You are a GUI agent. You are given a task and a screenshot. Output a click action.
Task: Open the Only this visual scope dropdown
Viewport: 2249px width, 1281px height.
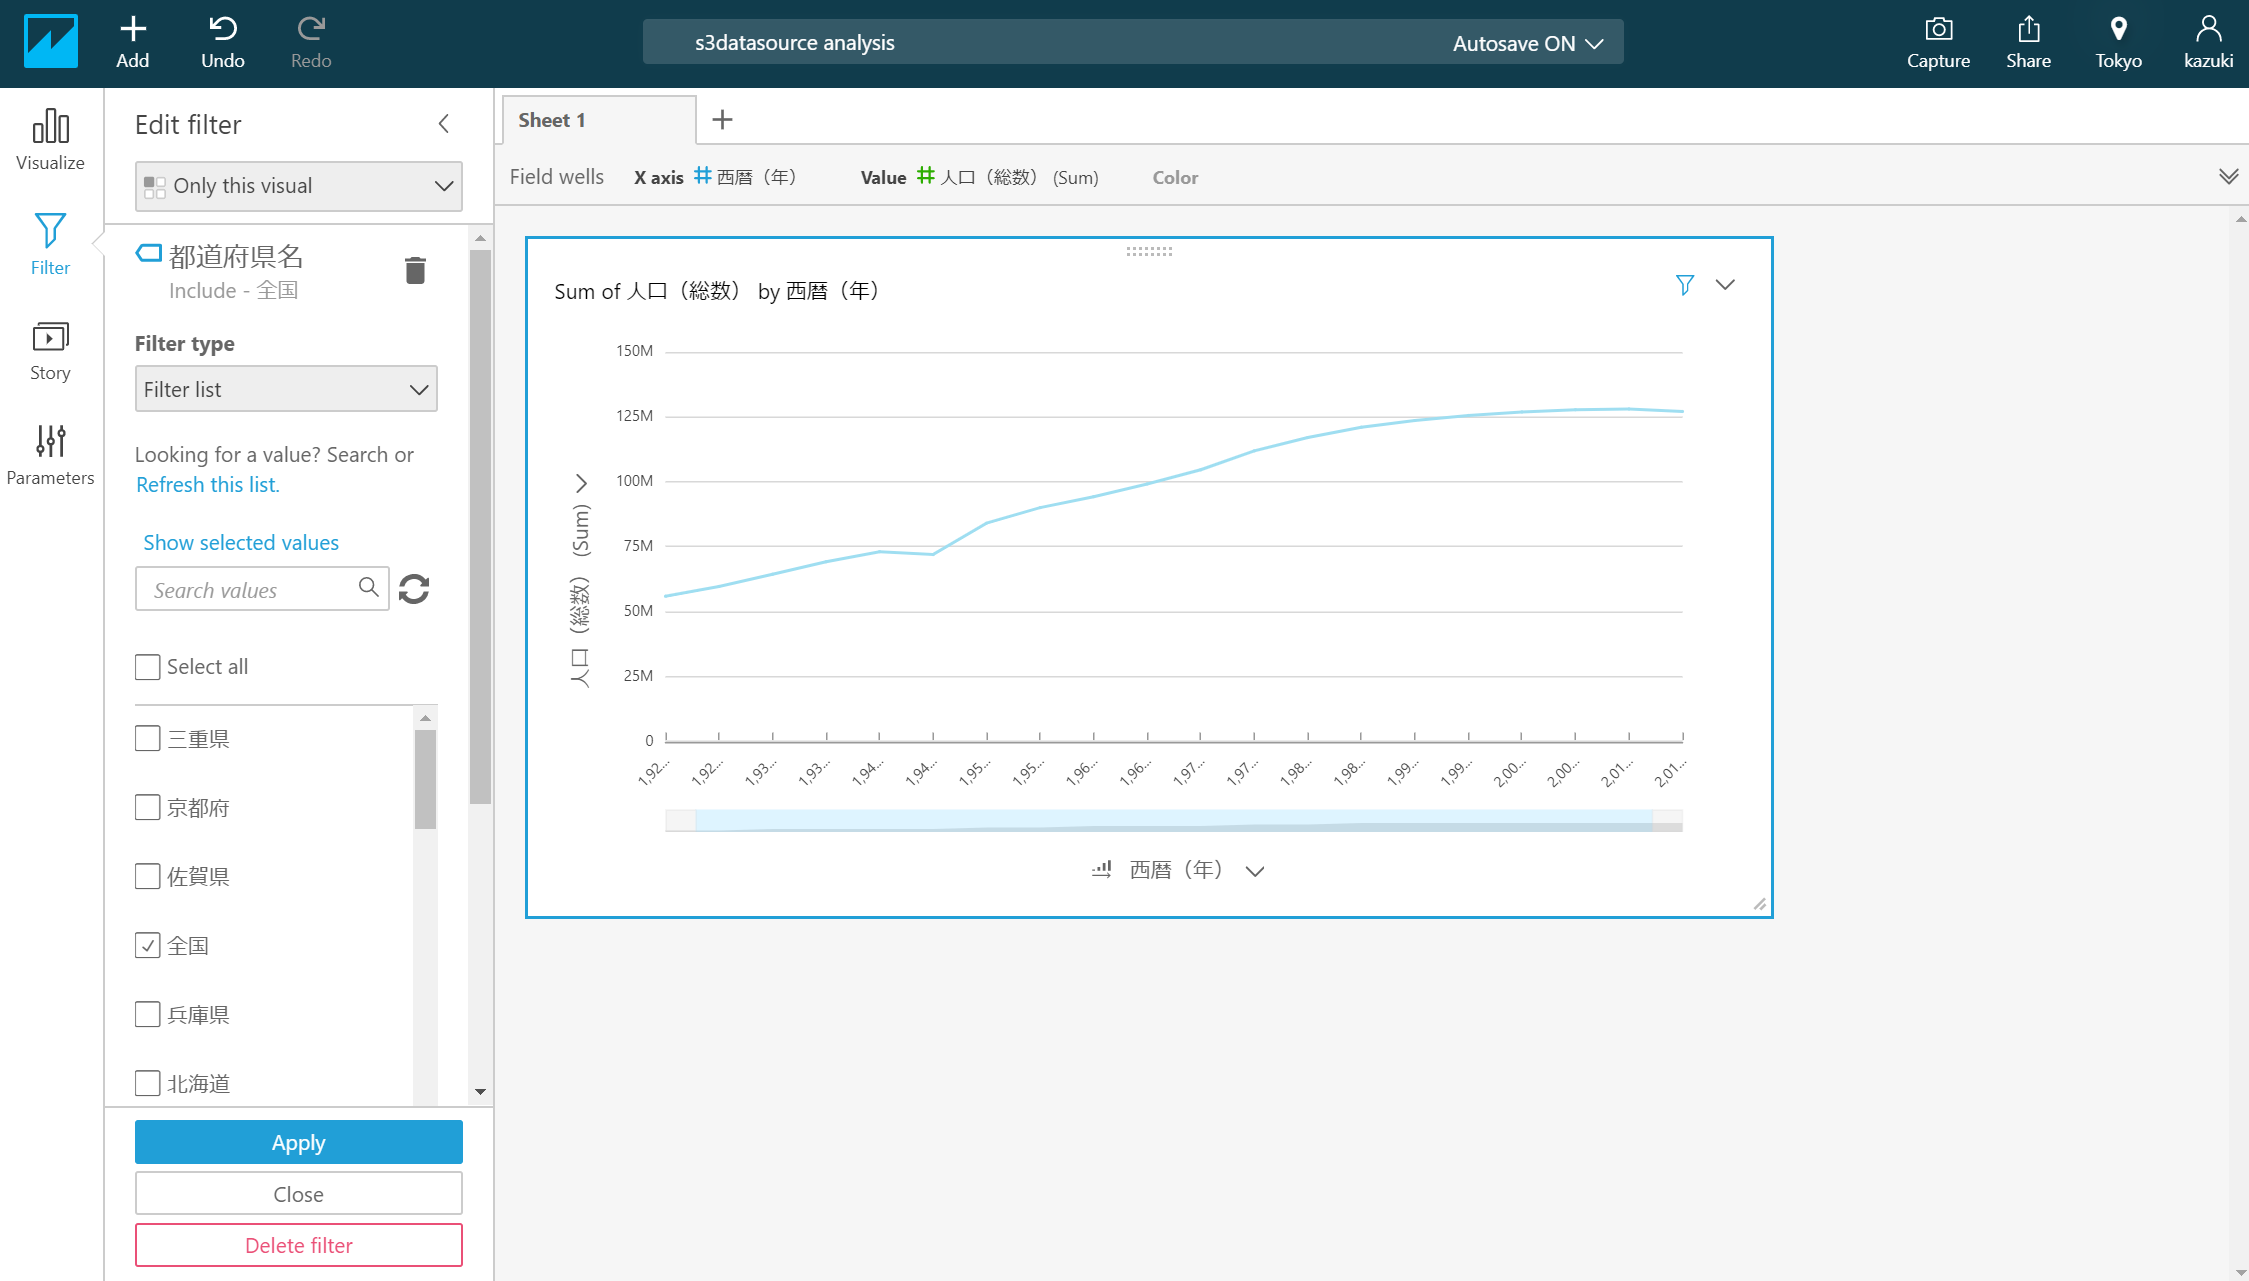click(298, 186)
